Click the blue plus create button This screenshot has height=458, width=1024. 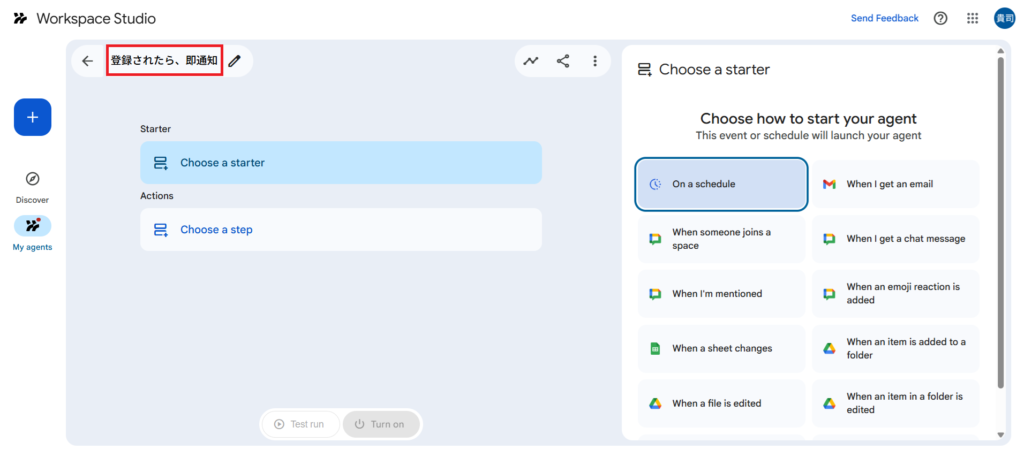pos(32,117)
